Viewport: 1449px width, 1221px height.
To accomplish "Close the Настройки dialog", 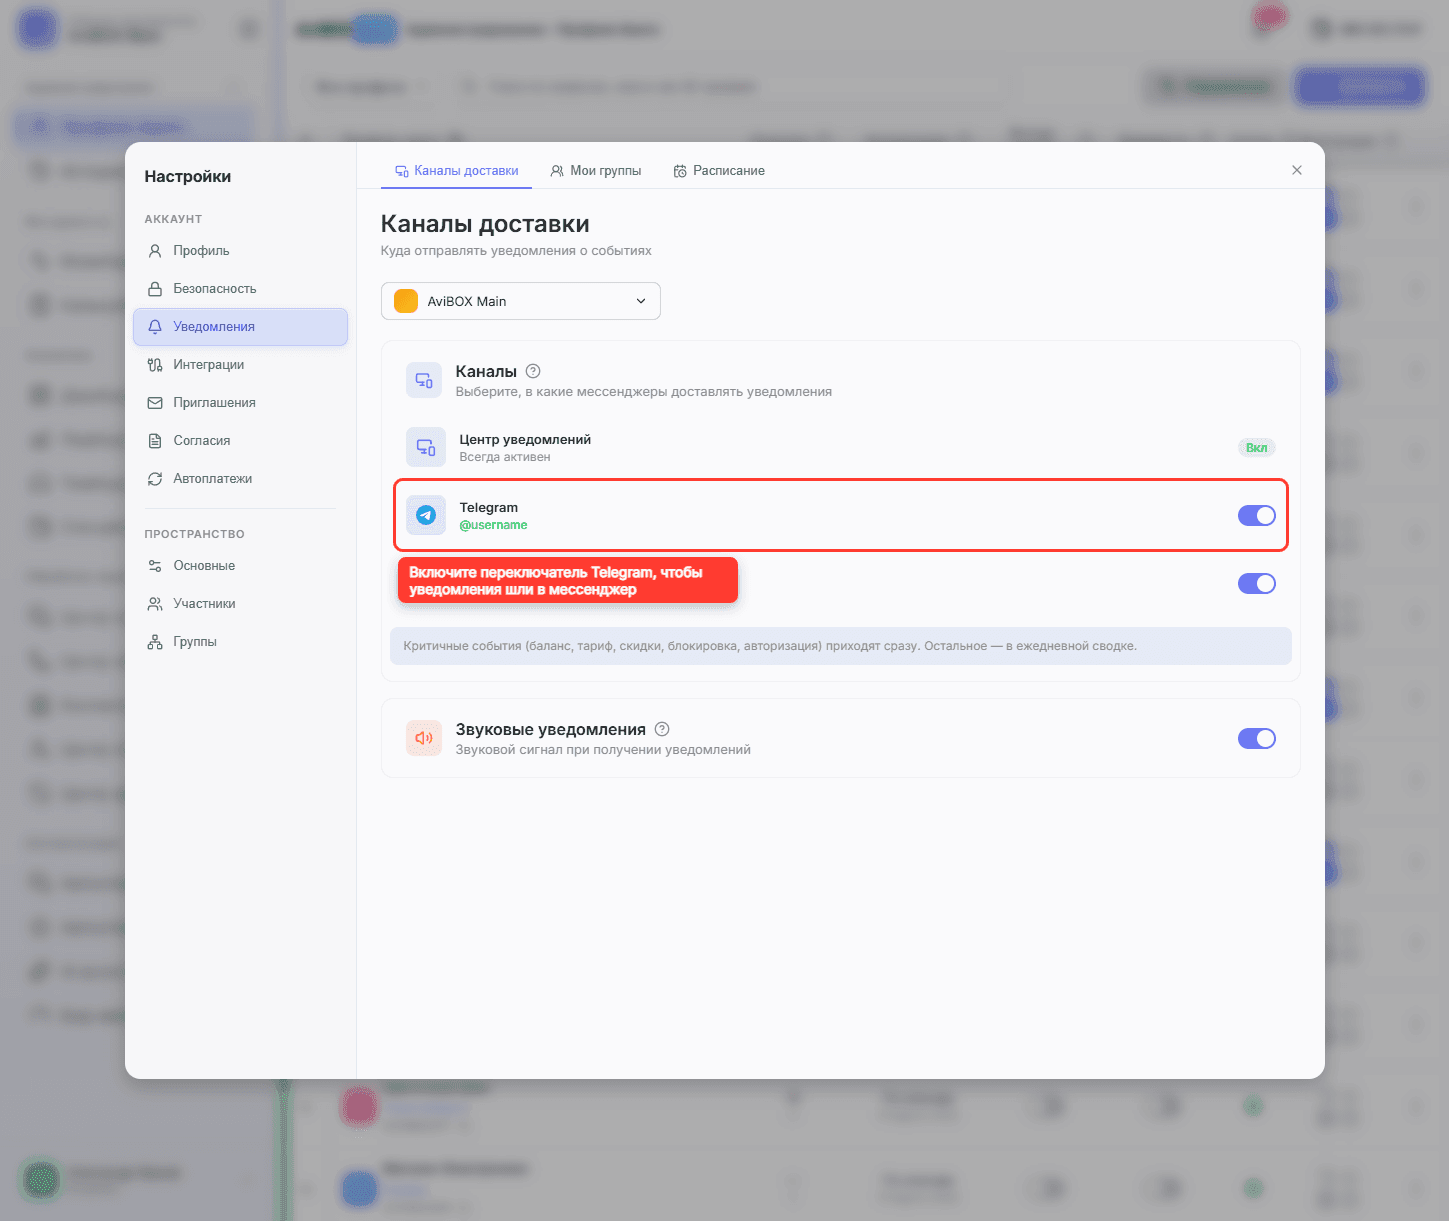I will (x=1297, y=170).
